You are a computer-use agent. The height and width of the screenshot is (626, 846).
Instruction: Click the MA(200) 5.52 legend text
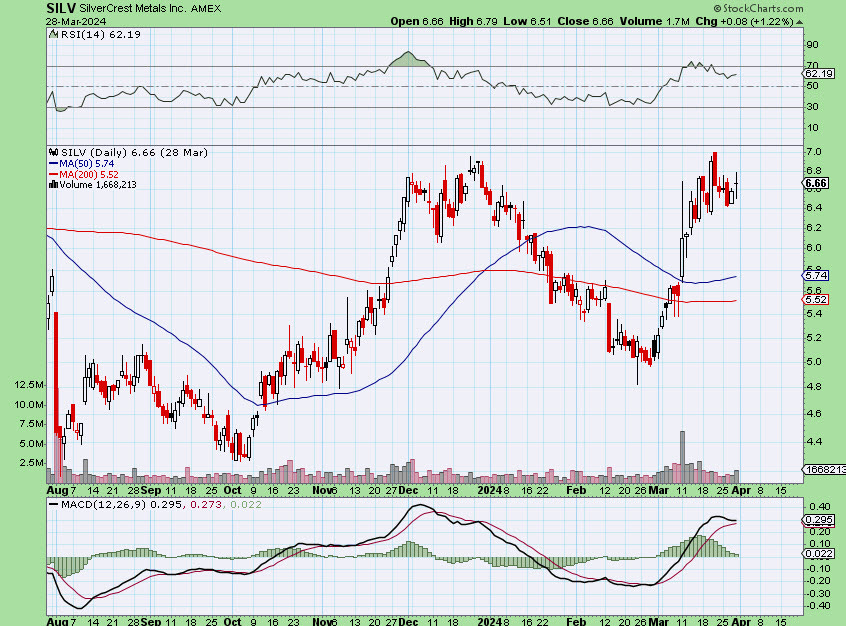pyautogui.click(x=89, y=174)
